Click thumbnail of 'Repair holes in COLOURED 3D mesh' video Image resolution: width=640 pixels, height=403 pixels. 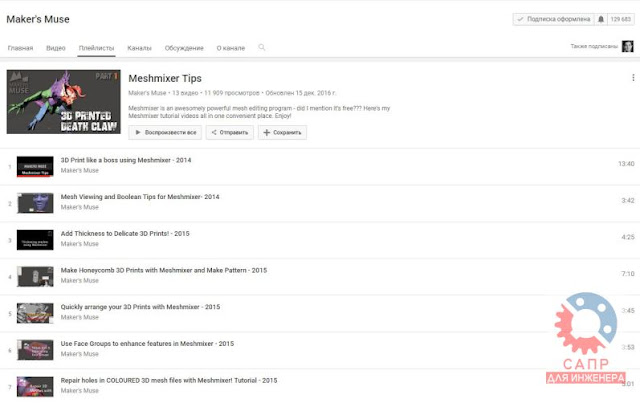[35, 387]
